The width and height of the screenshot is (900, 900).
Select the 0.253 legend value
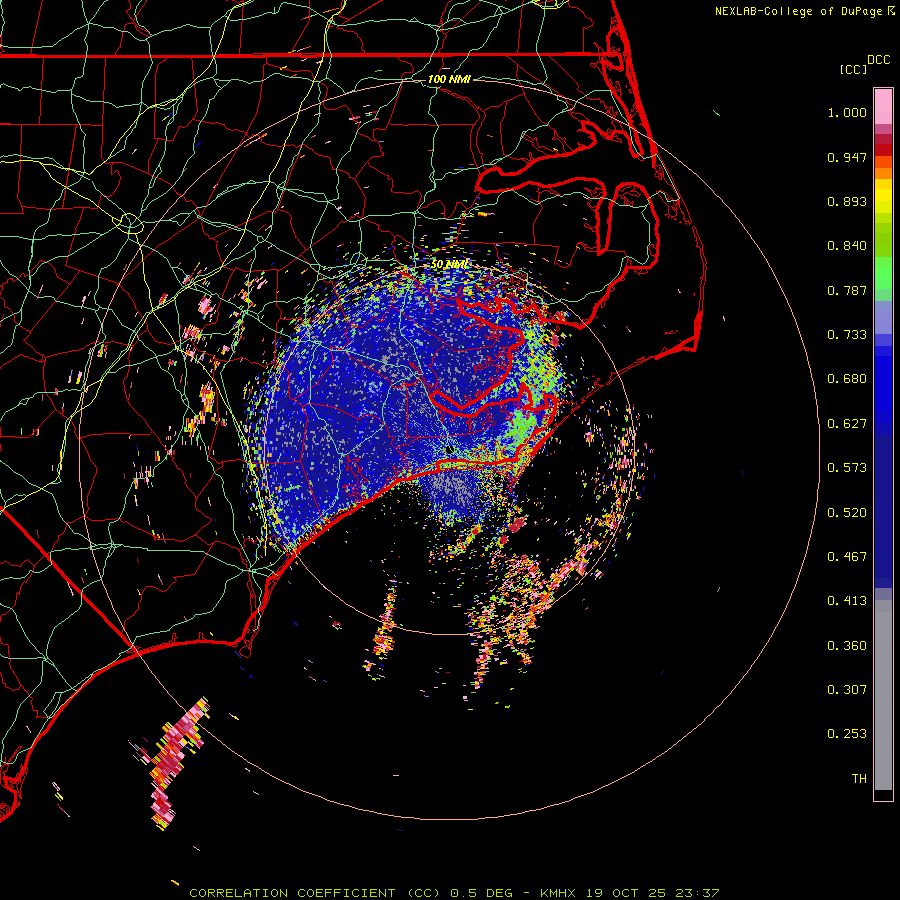tap(847, 734)
